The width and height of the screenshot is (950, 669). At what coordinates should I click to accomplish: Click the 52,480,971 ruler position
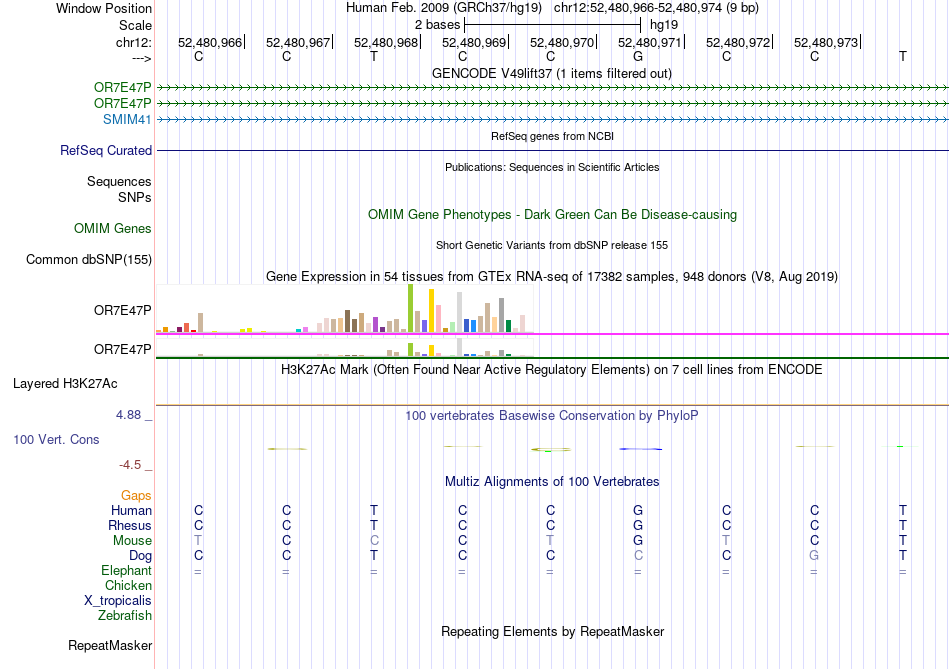[x=649, y=42]
